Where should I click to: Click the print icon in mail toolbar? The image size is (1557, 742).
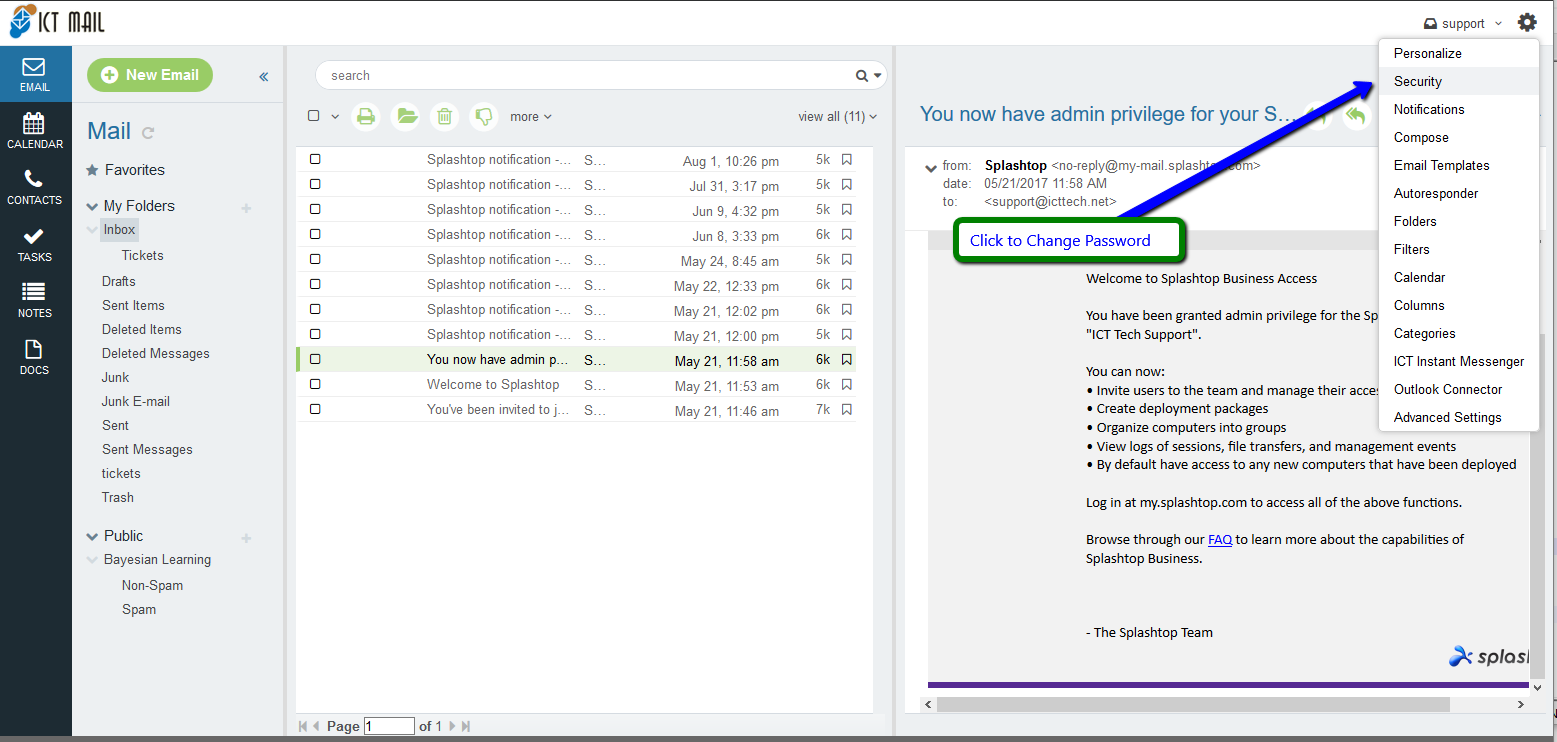point(366,116)
